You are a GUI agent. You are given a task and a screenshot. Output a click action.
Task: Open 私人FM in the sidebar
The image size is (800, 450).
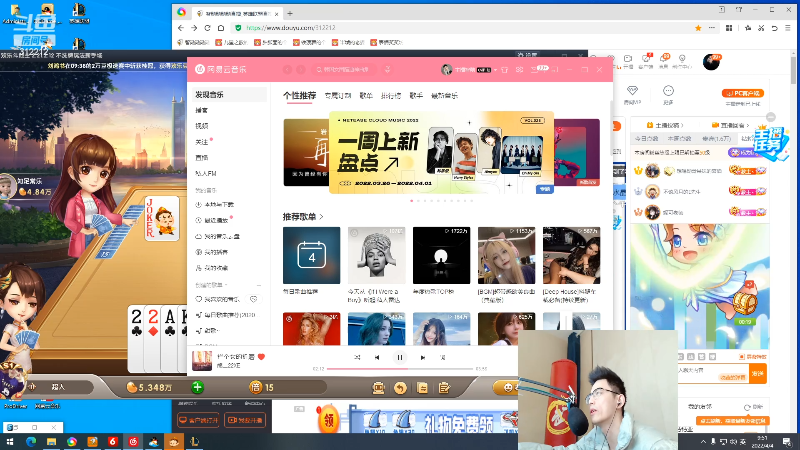click(206, 173)
